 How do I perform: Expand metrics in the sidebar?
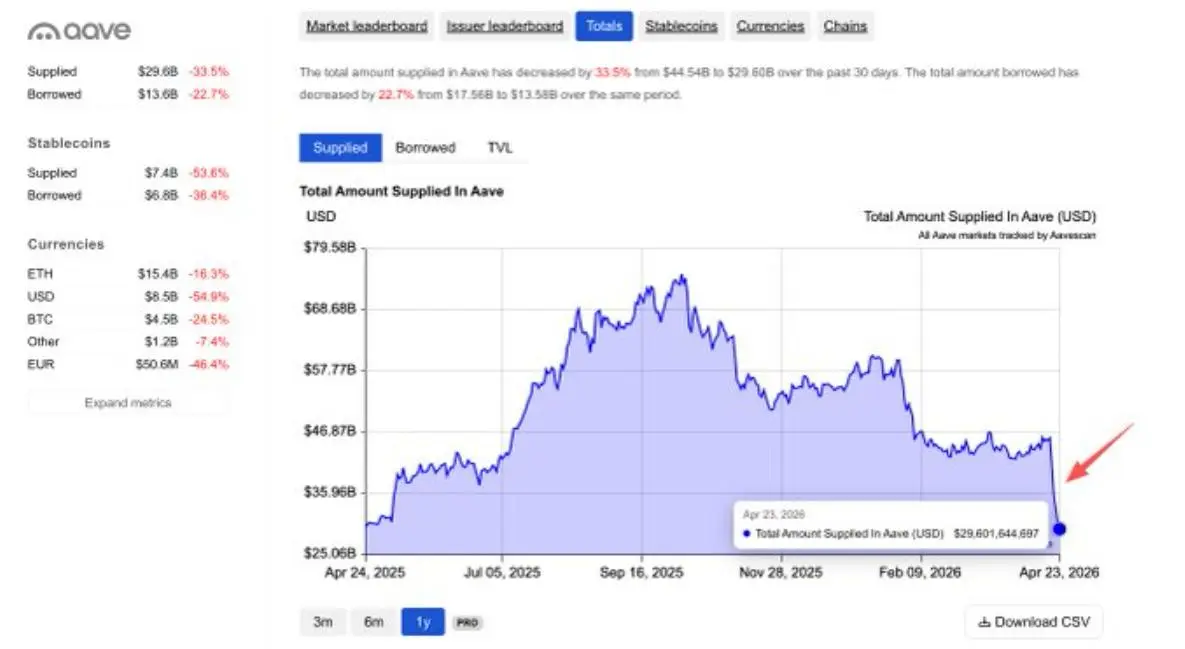128,403
